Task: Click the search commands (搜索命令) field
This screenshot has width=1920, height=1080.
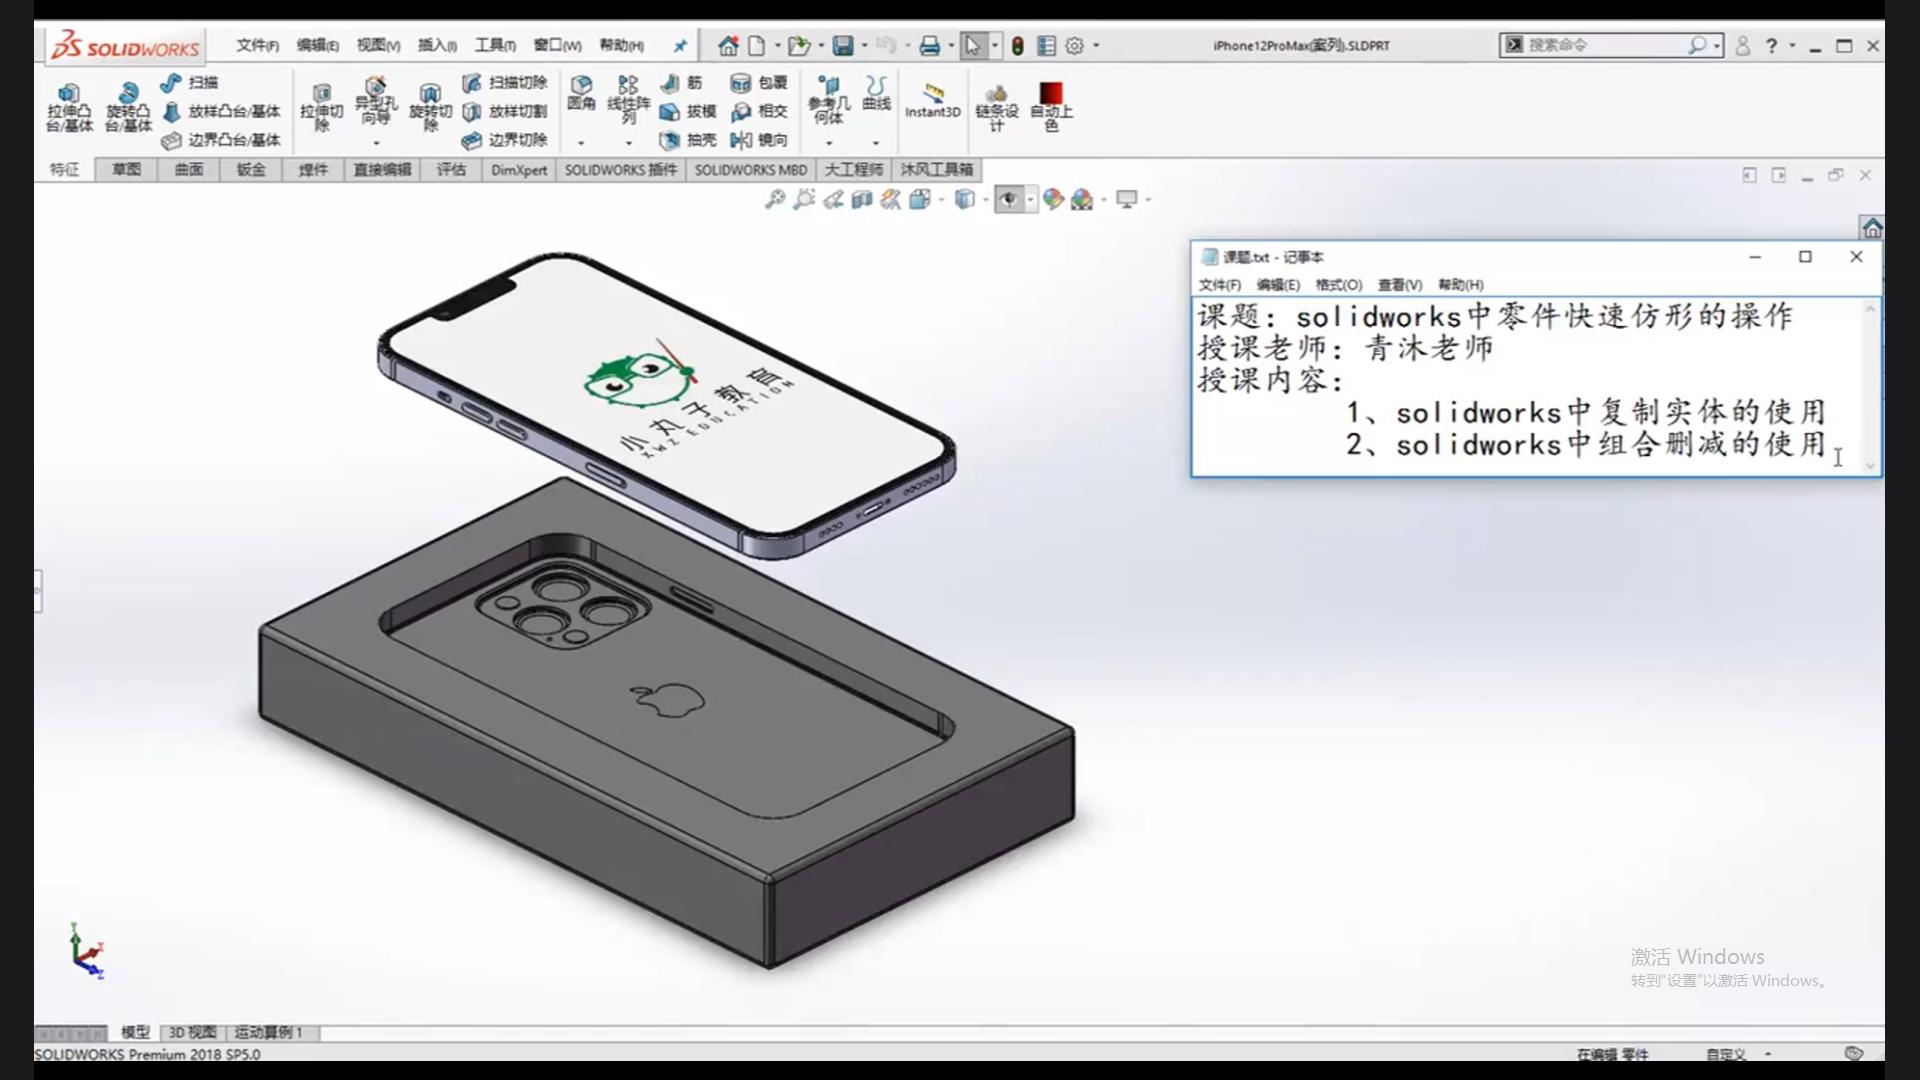Action: pyautogui.click(x=1613, y=45)
